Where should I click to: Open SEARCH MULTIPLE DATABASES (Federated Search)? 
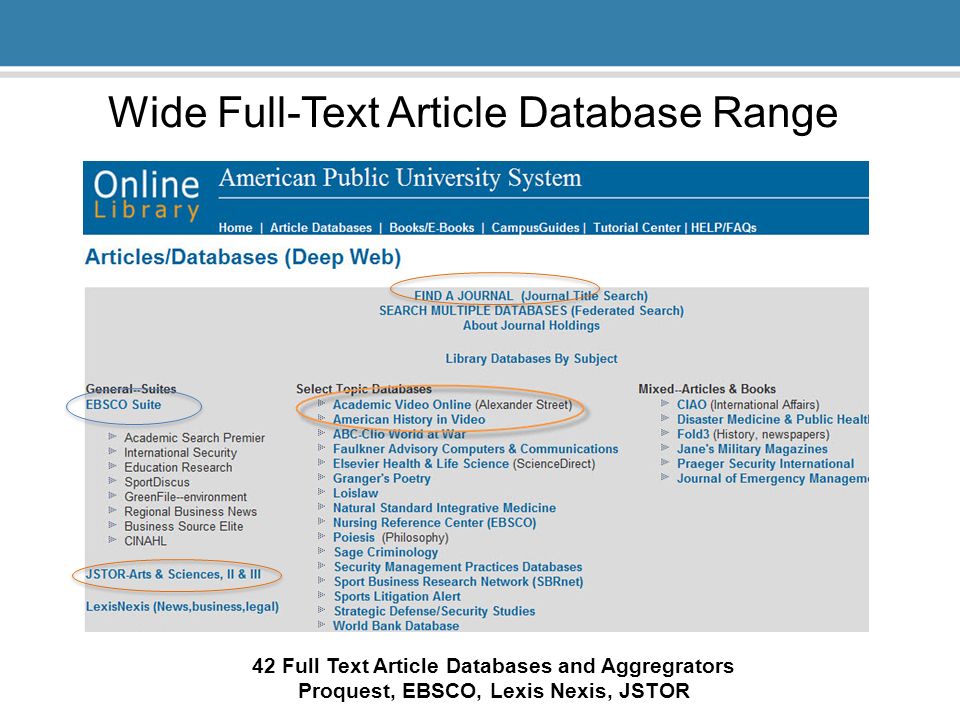(531, 310)
